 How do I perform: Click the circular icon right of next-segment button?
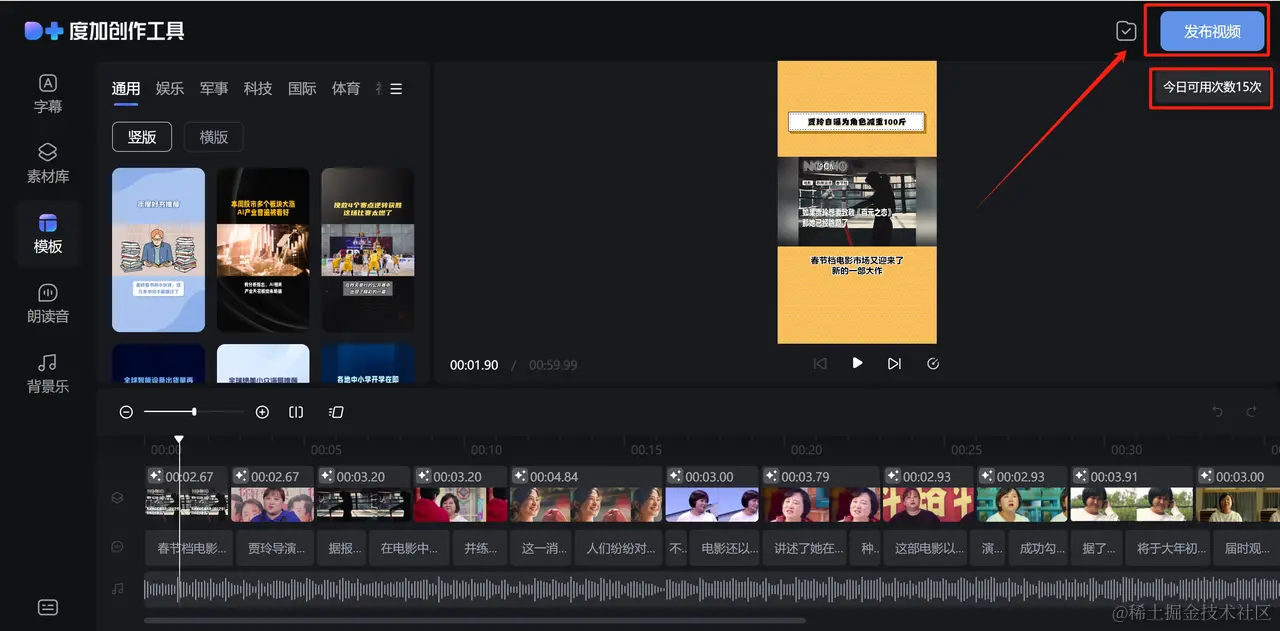(933, 364)
